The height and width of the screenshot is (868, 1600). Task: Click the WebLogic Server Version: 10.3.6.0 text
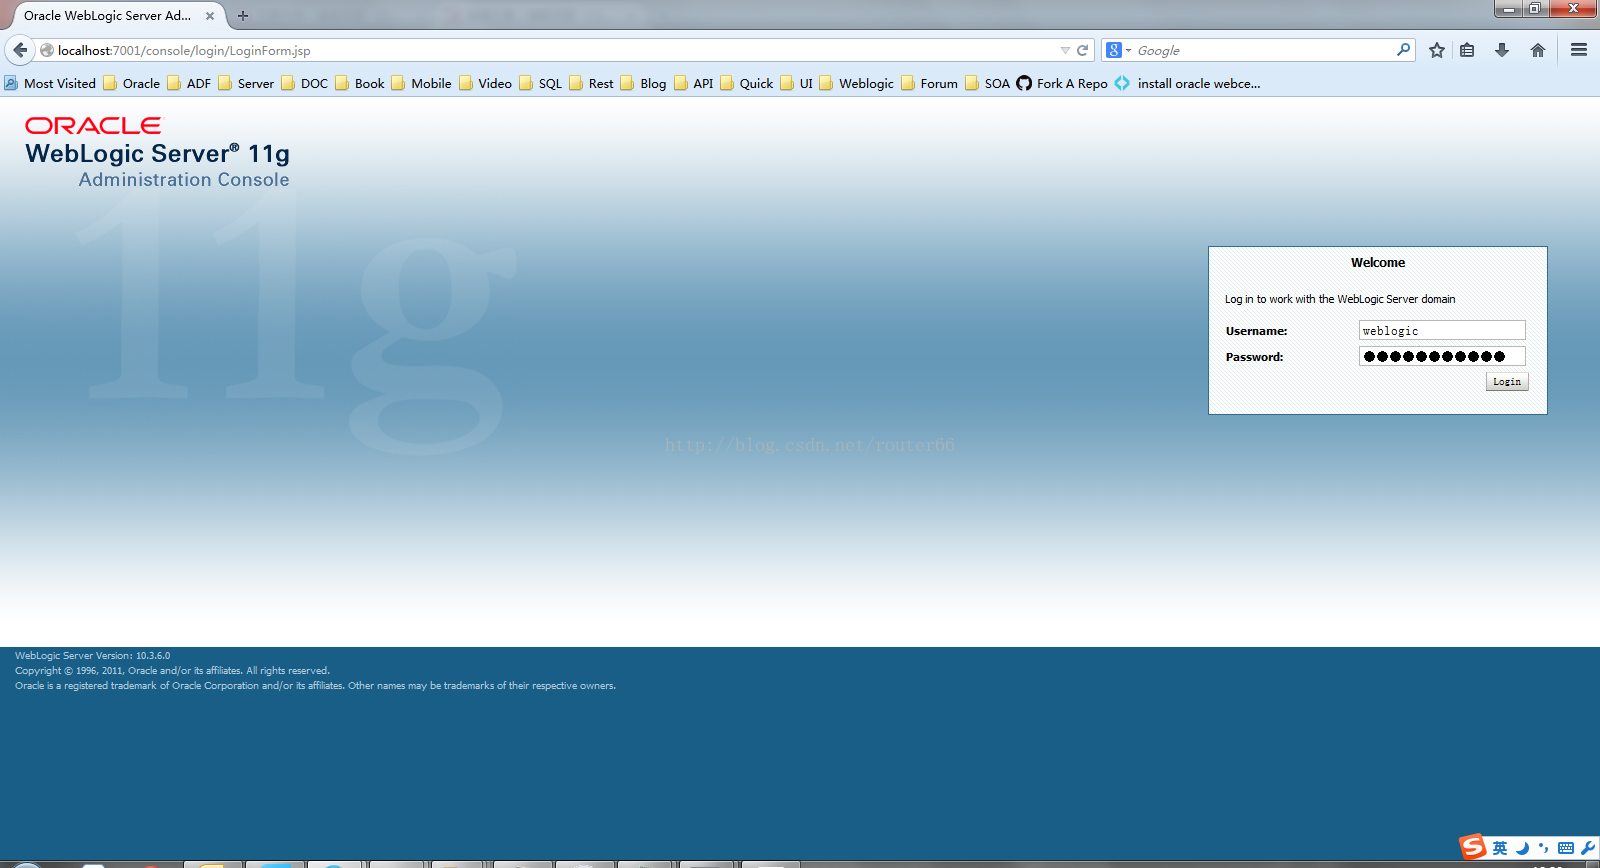pos(92,656)
